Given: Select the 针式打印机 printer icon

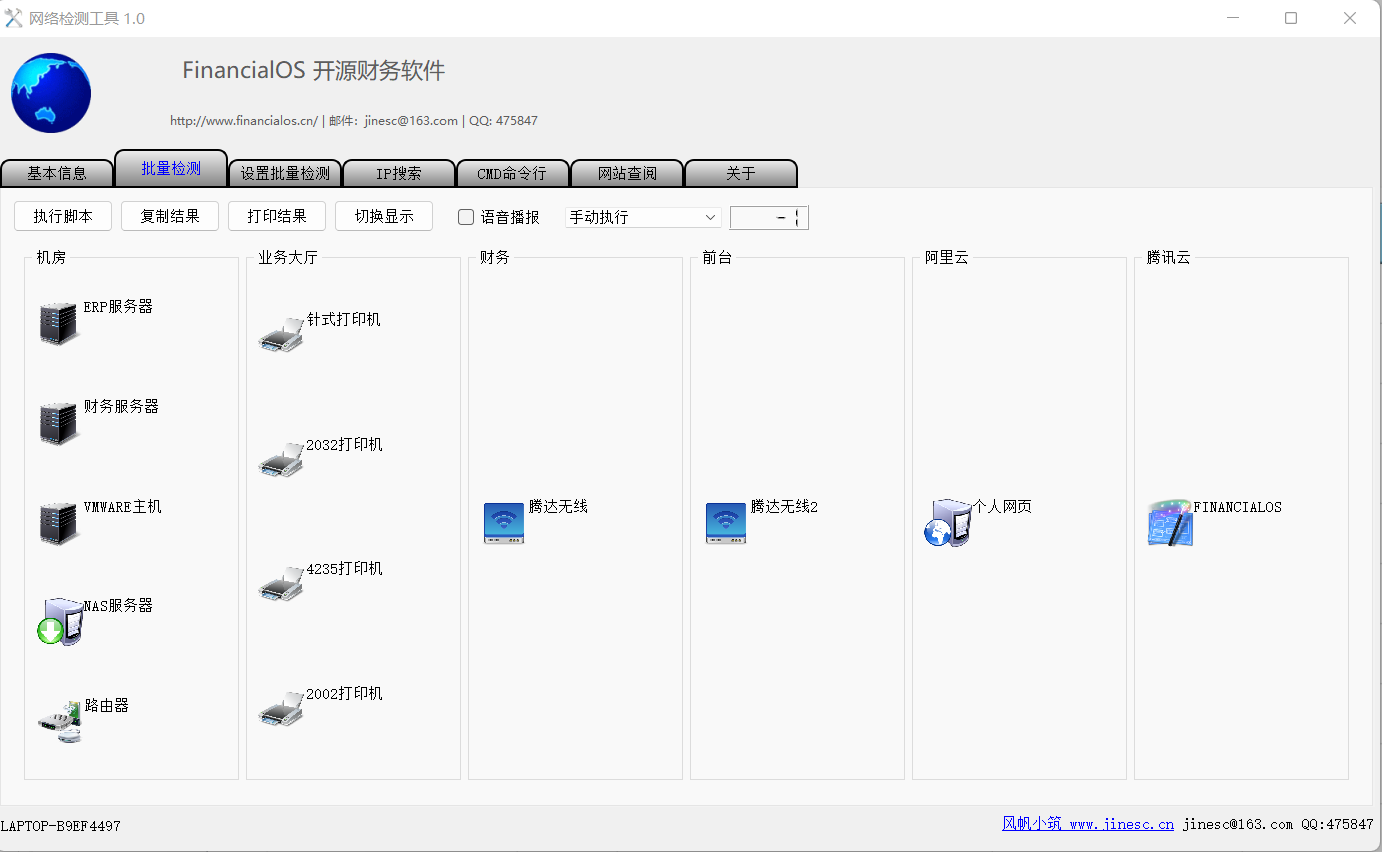Looking at the screenshot, I should tap(281, 335).
